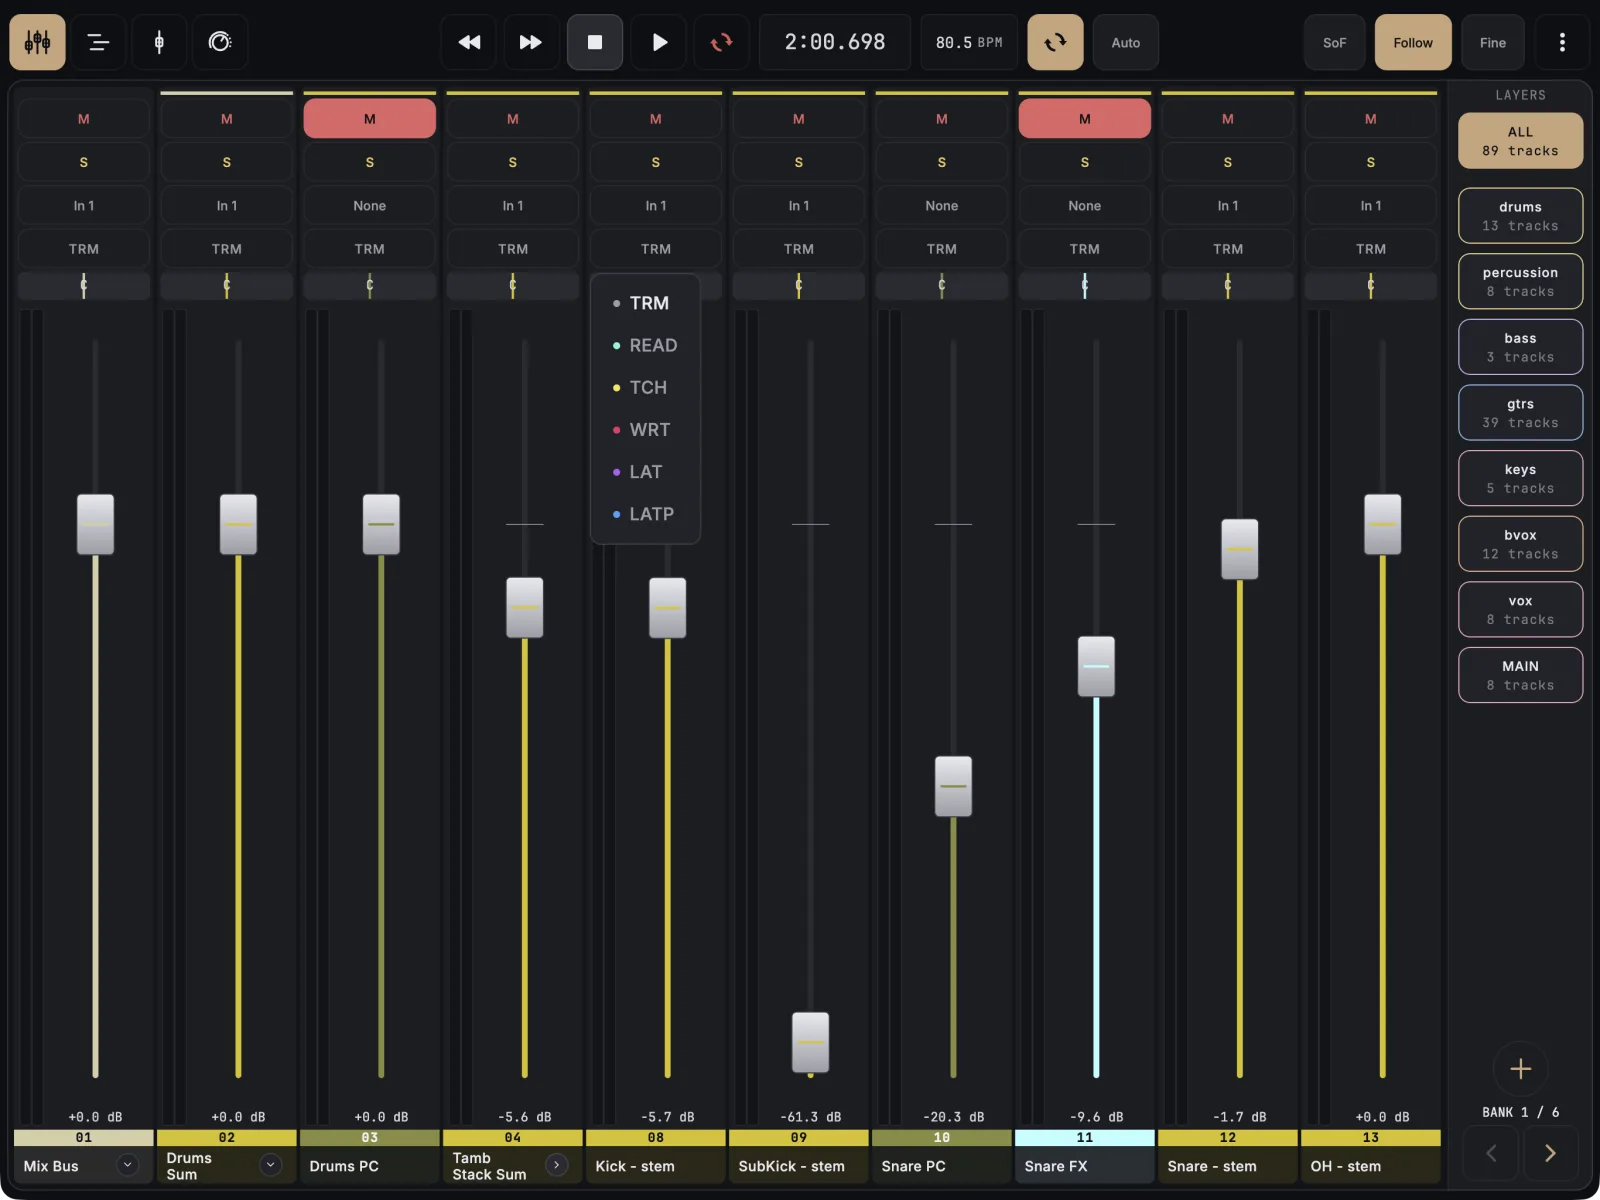Viewport: 1600px width, 1200px height.
Task: Click pan knob of Snare FX channel
Action: point(1085,286)
